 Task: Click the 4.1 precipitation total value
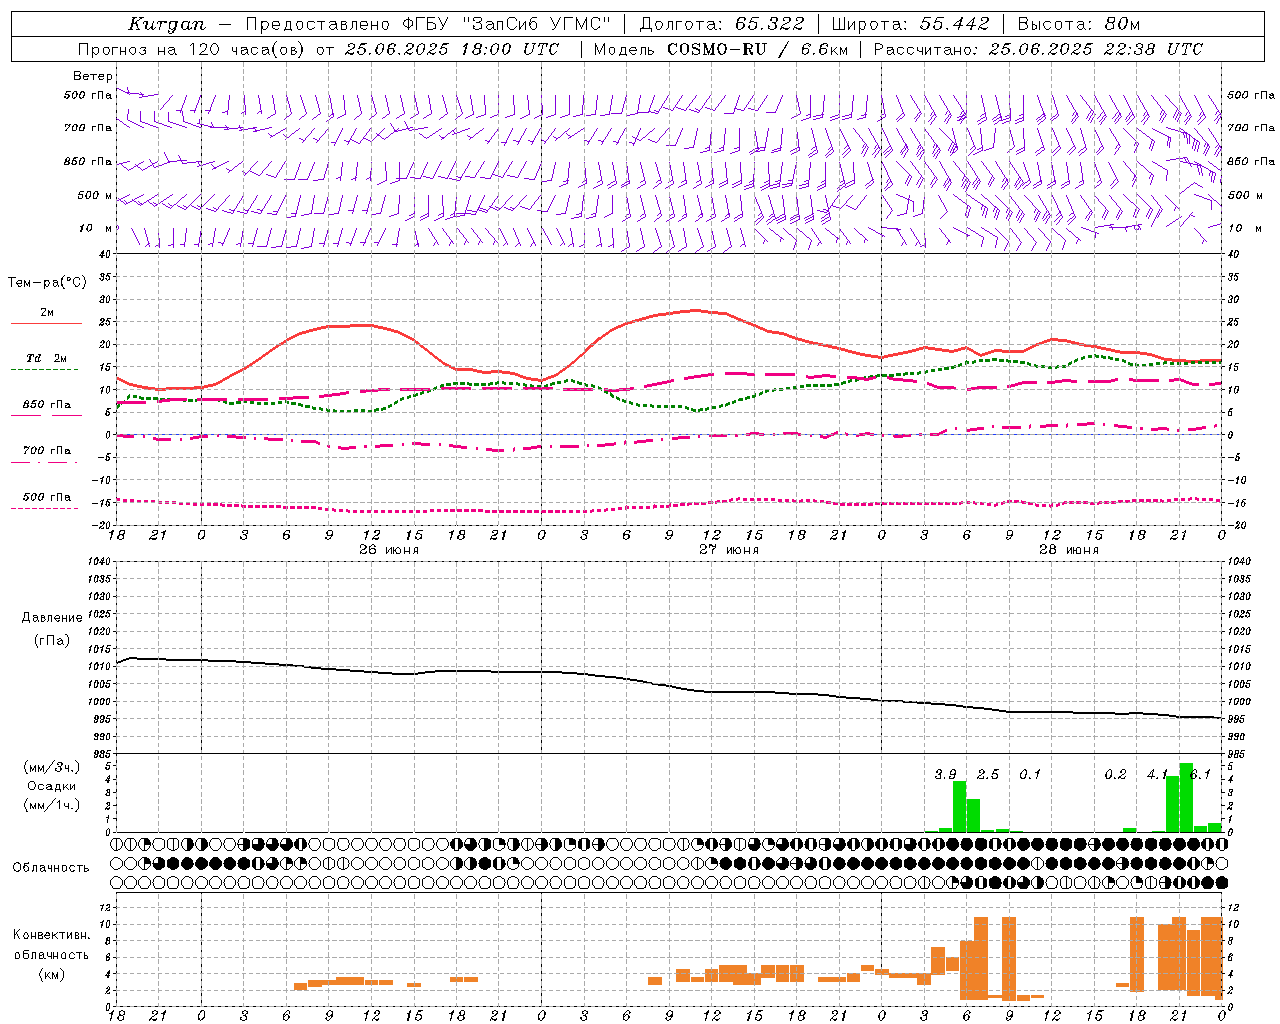coord(1157,775)
